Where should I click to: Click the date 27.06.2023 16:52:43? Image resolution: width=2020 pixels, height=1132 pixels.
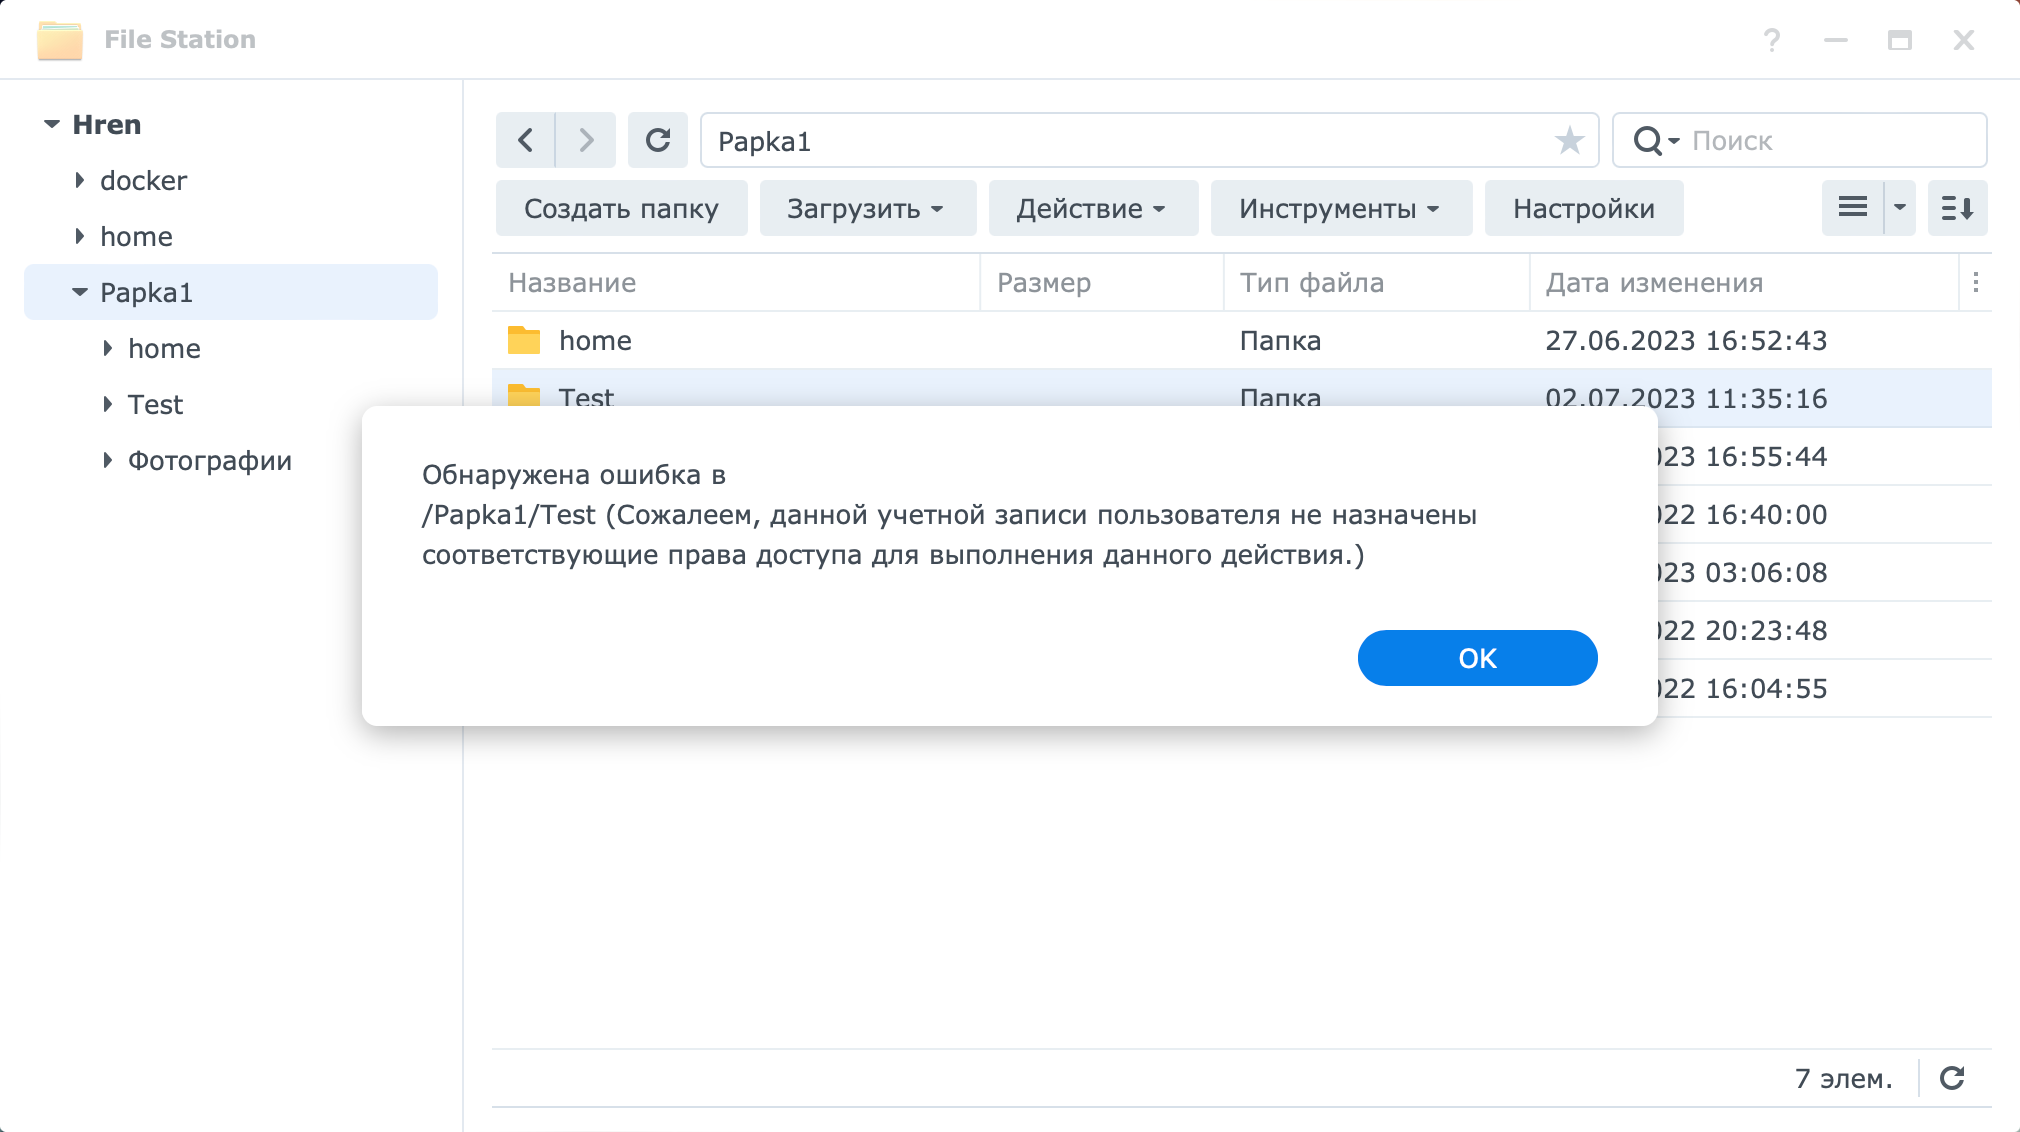pyautogui.click(x=1686, y=341)
